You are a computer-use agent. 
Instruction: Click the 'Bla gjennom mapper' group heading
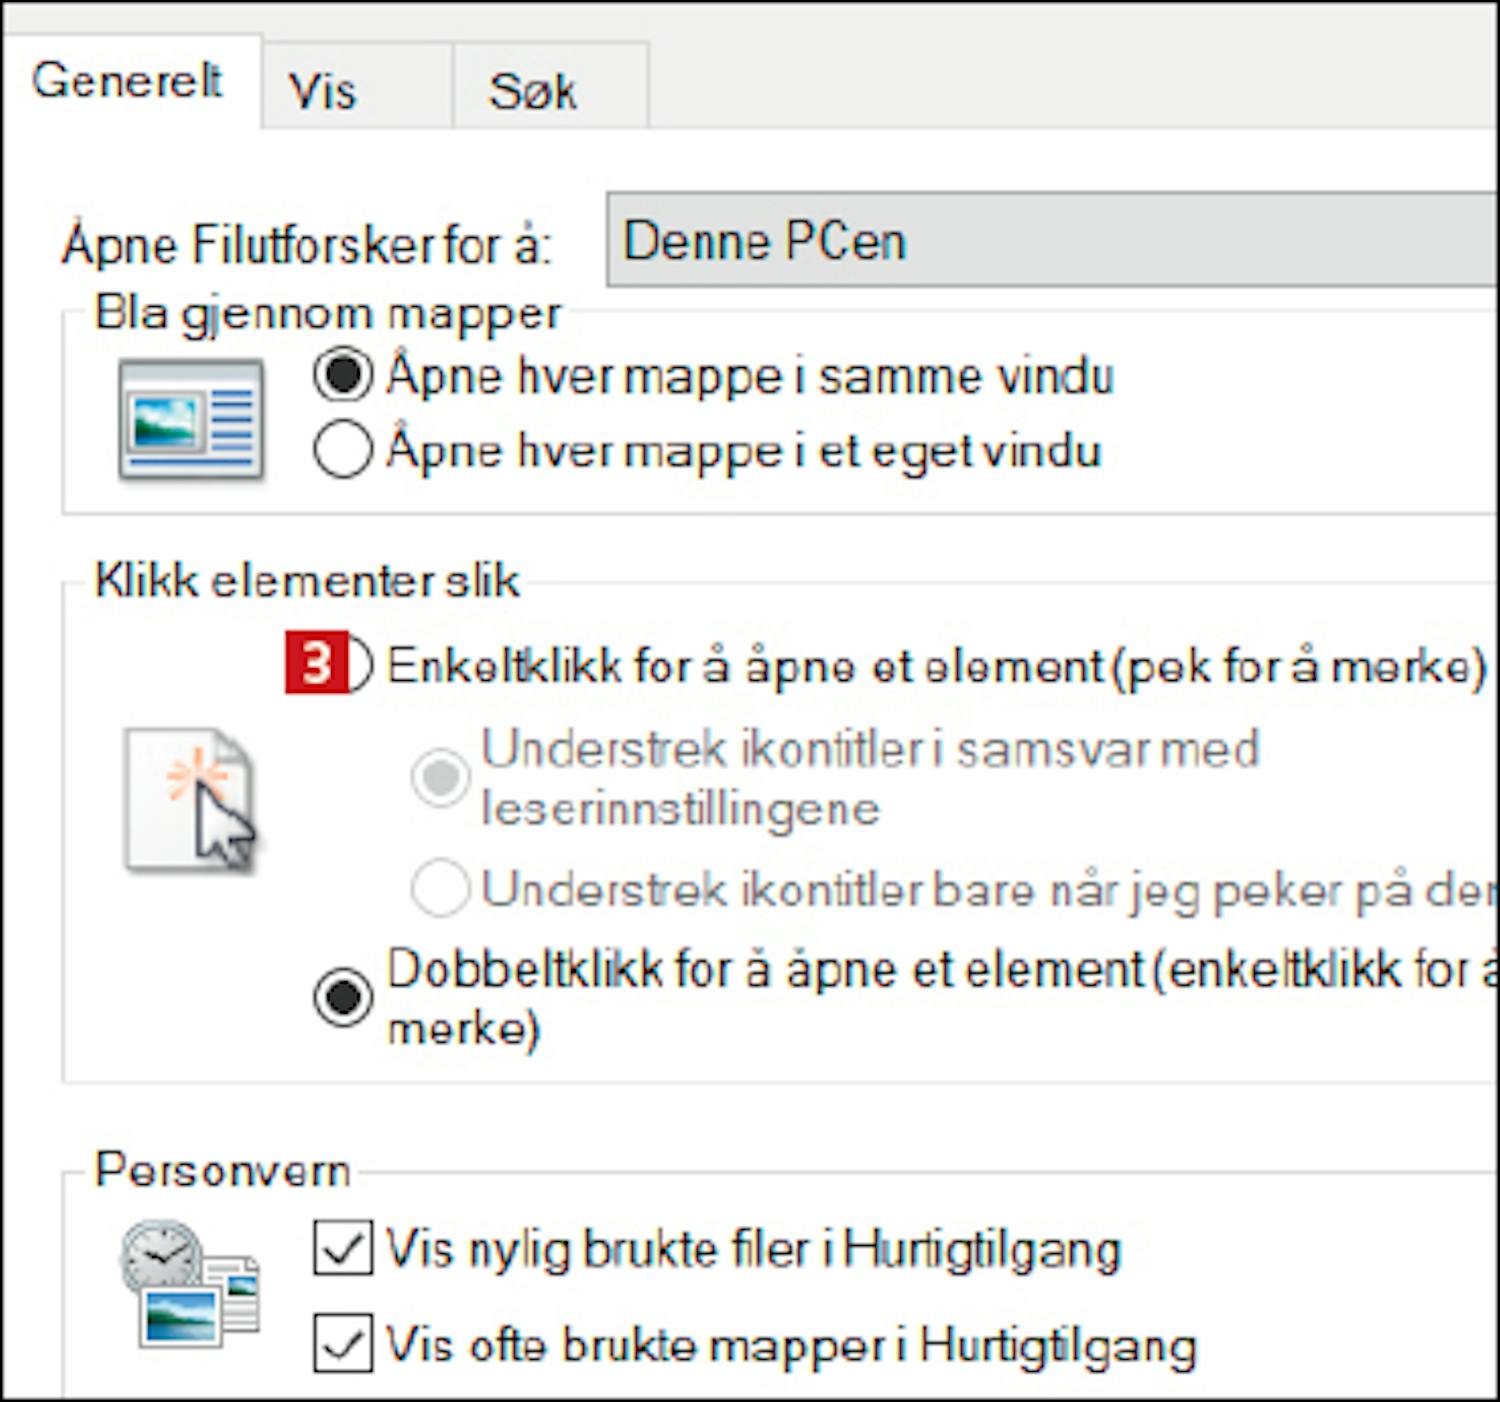tap(327, 314)
